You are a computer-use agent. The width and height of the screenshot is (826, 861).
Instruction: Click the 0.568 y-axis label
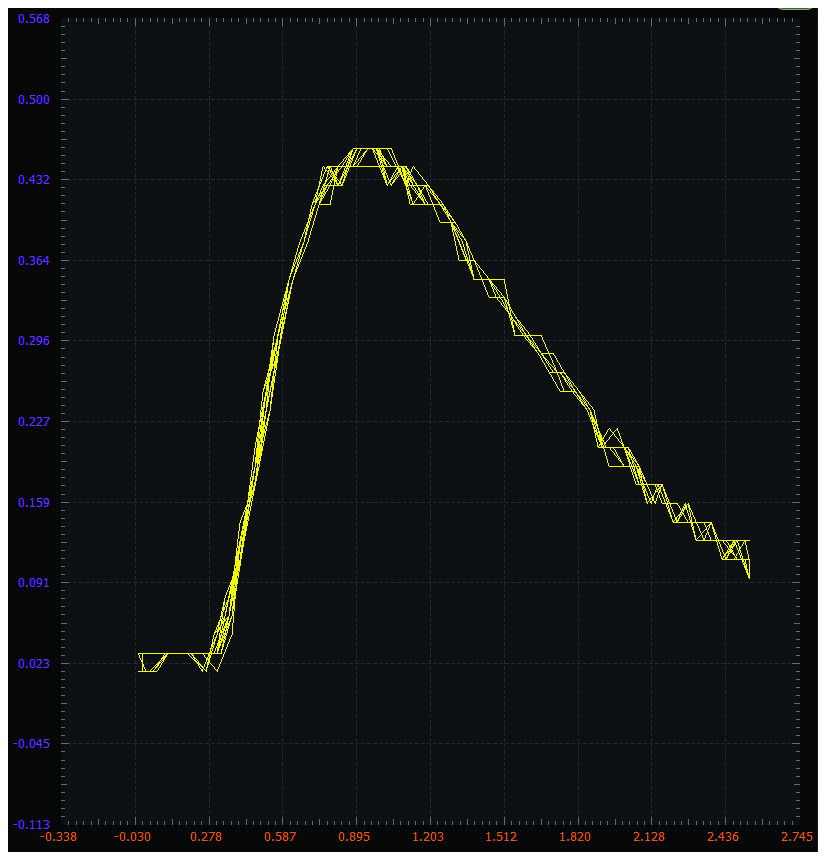[x=34, y=19]
